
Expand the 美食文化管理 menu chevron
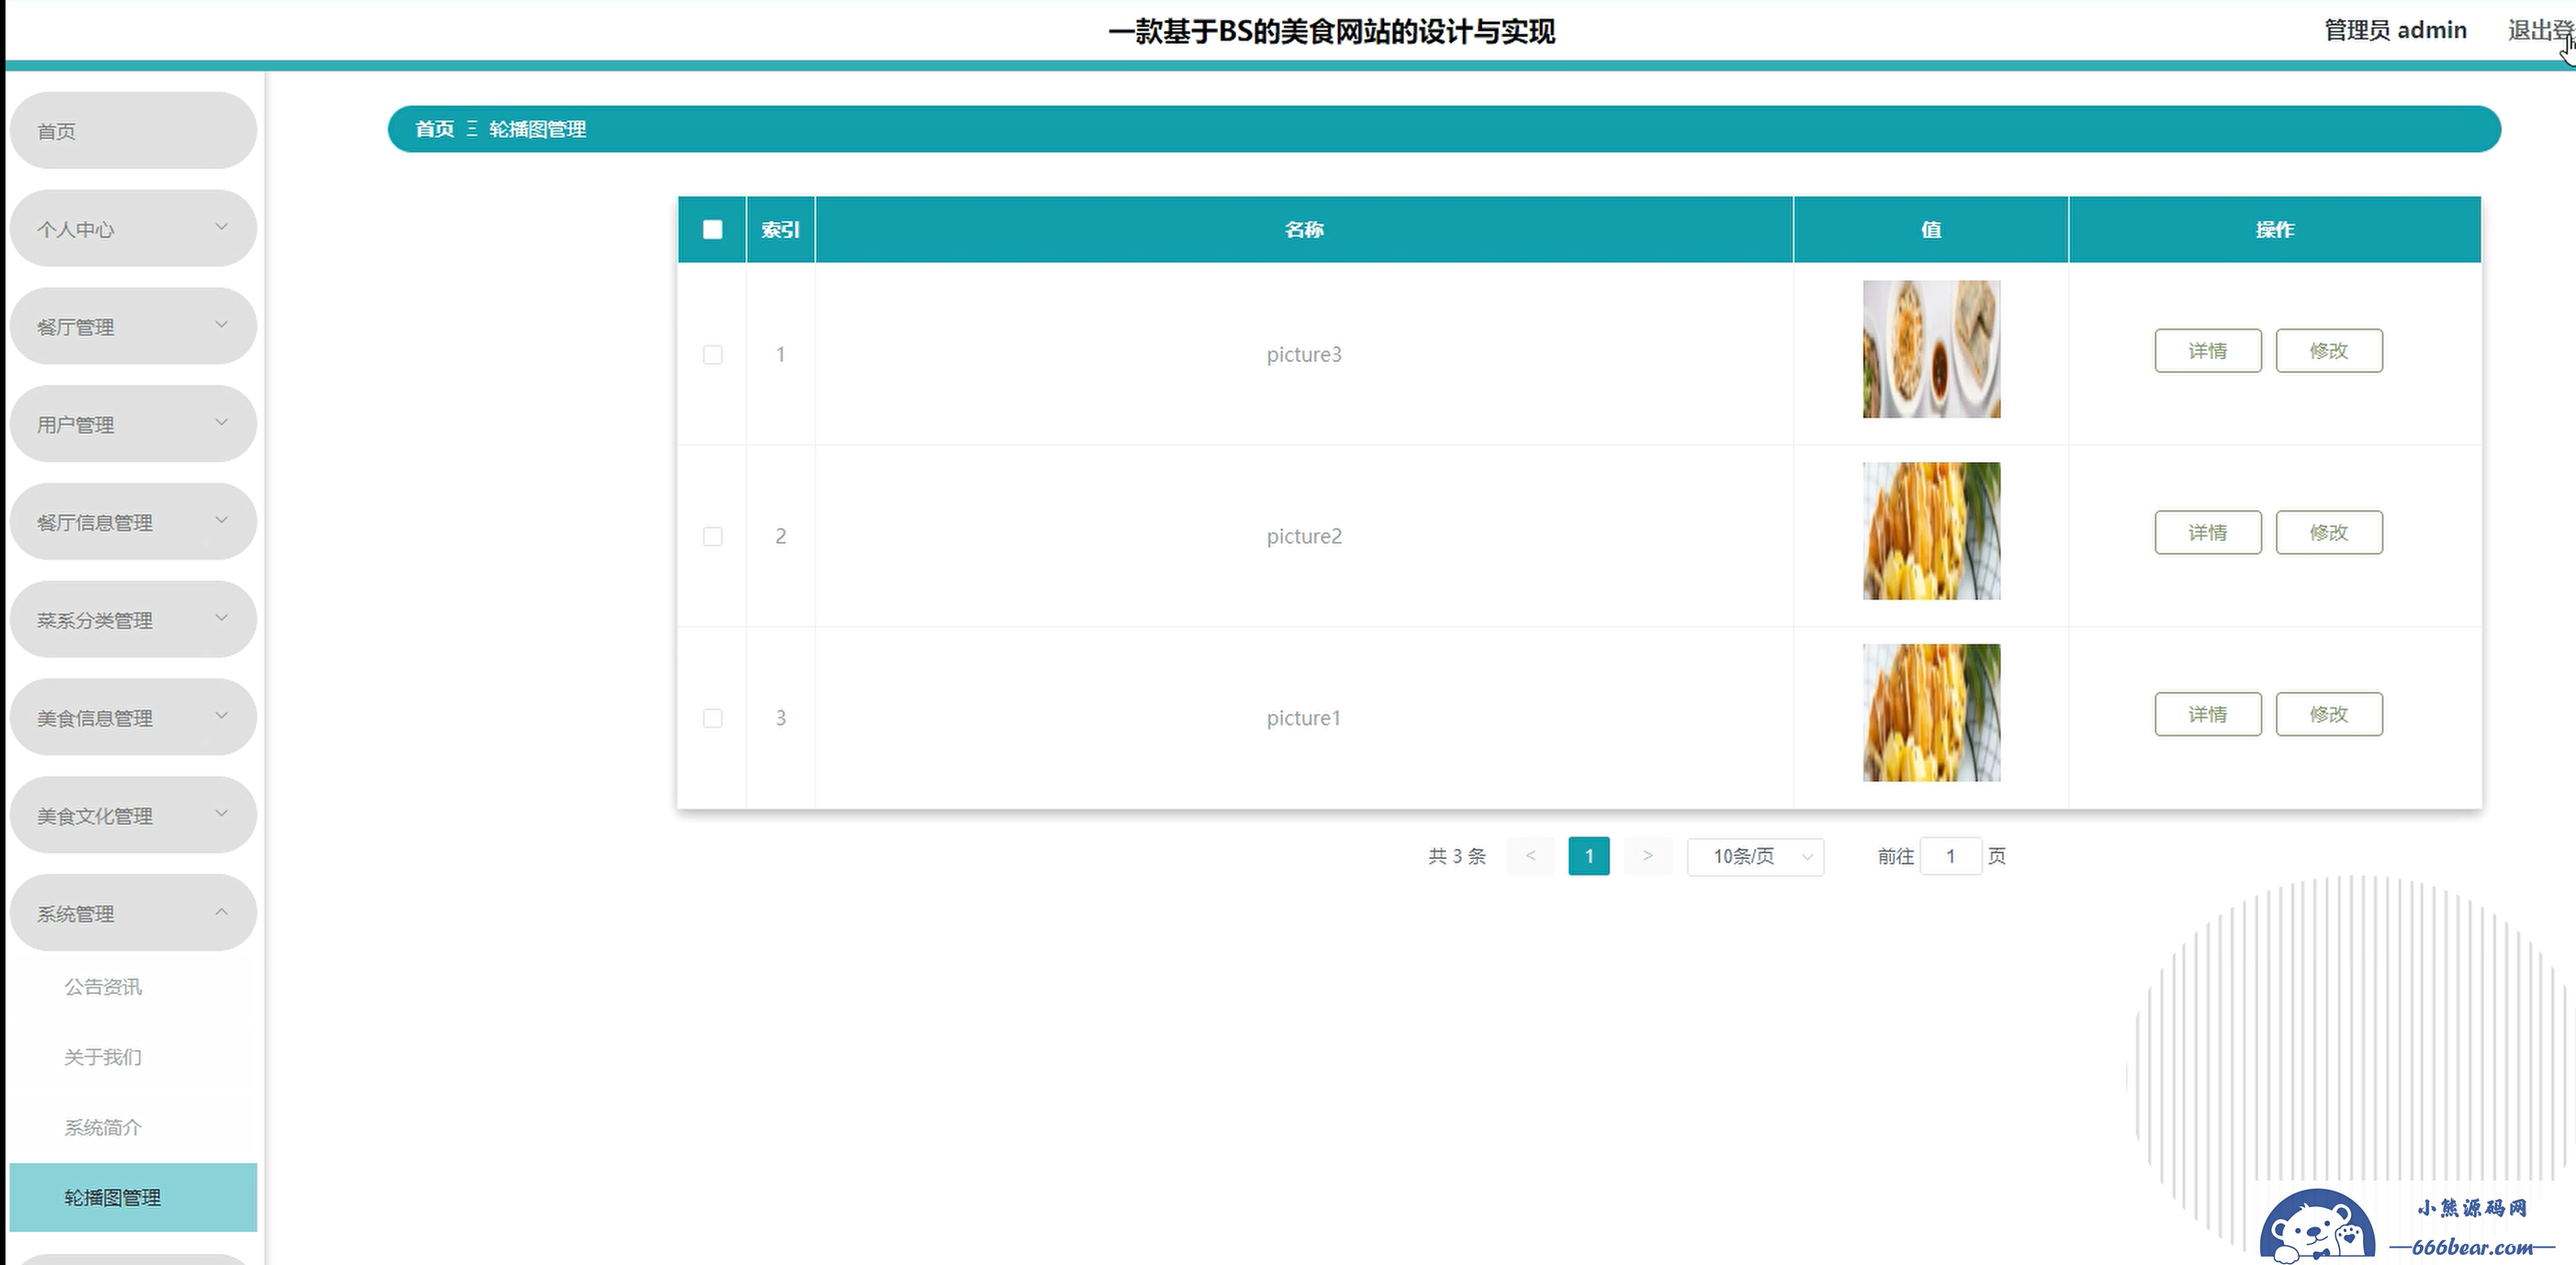(x=221, y=813)
